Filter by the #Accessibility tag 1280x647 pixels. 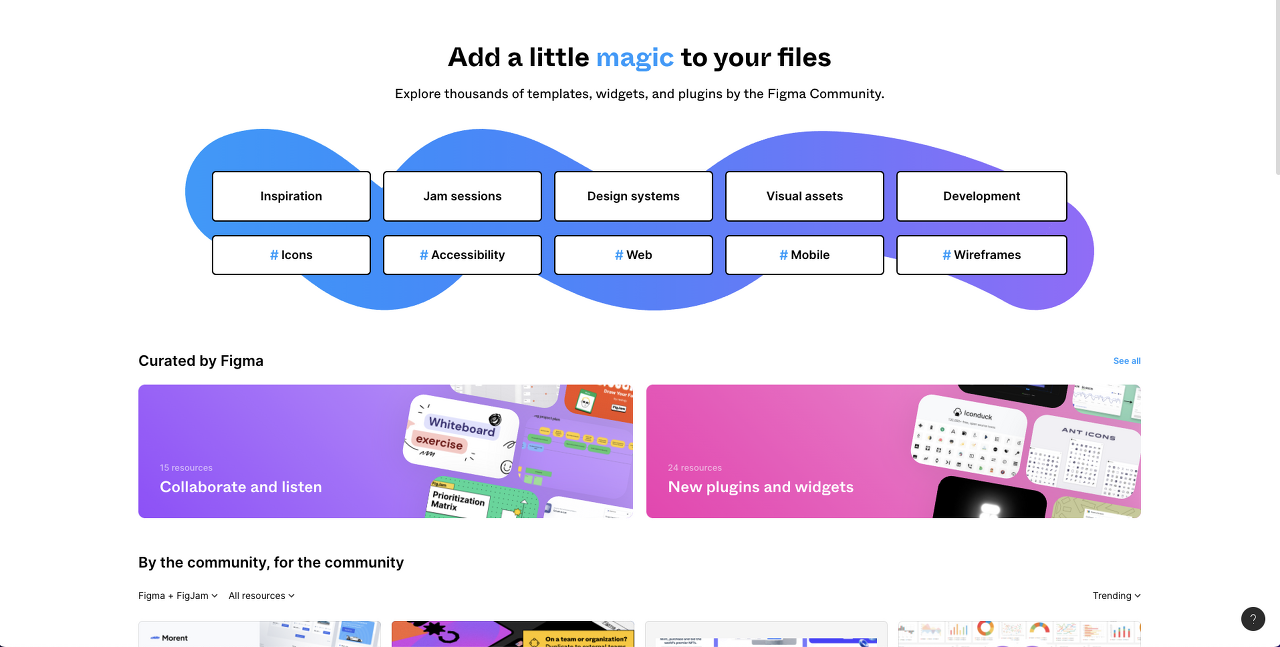[x=462, y=255]
